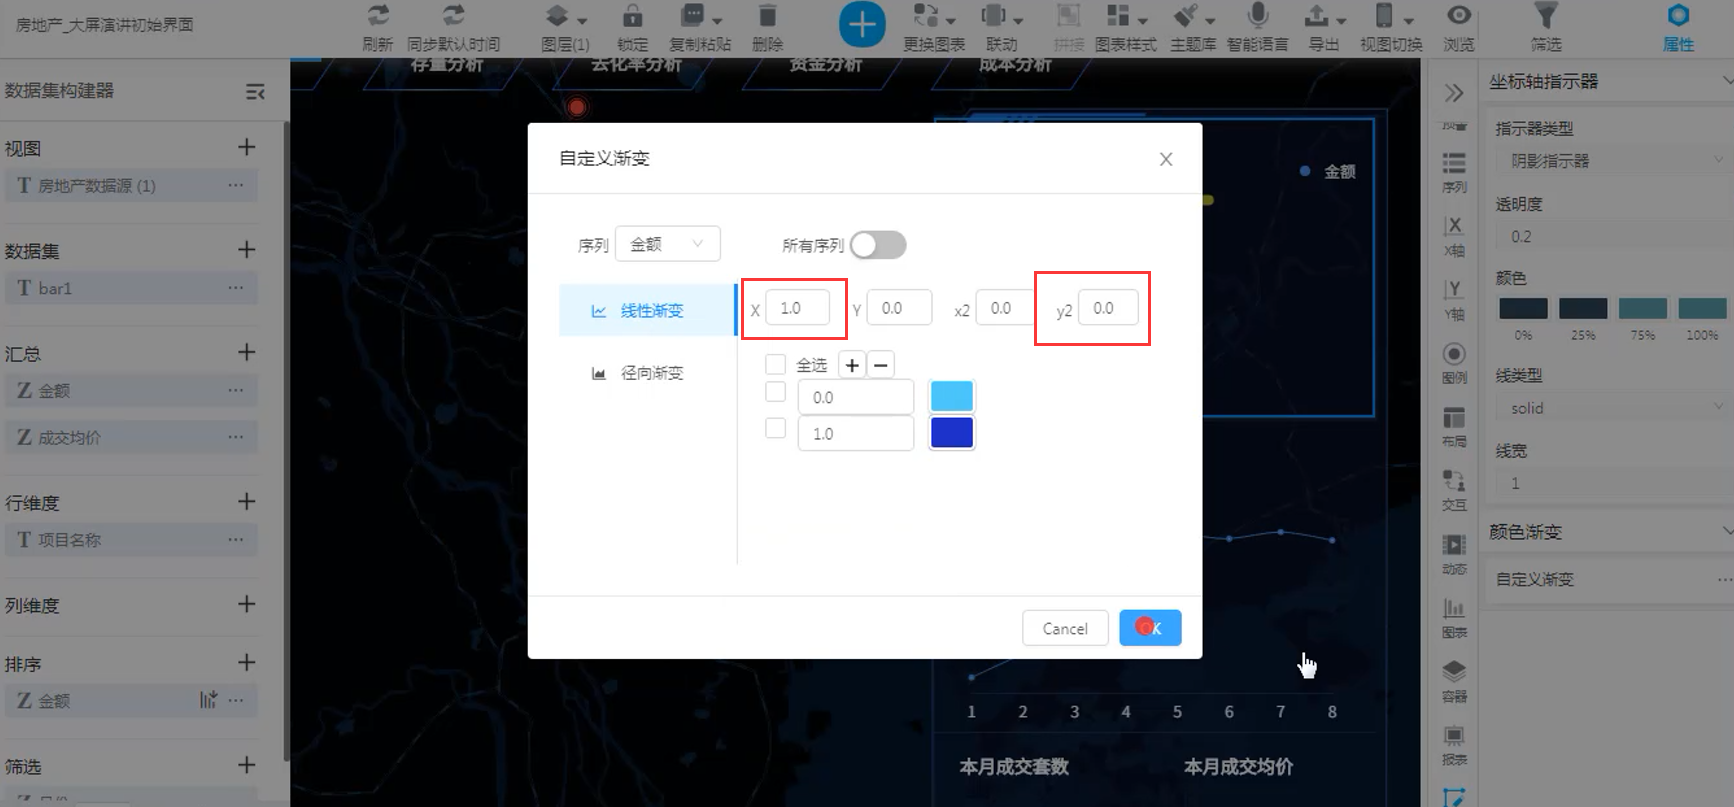Click the 智能语音 microphone icon
The height and width of the screenshot is (807, 1734).
click(1258, 16)
